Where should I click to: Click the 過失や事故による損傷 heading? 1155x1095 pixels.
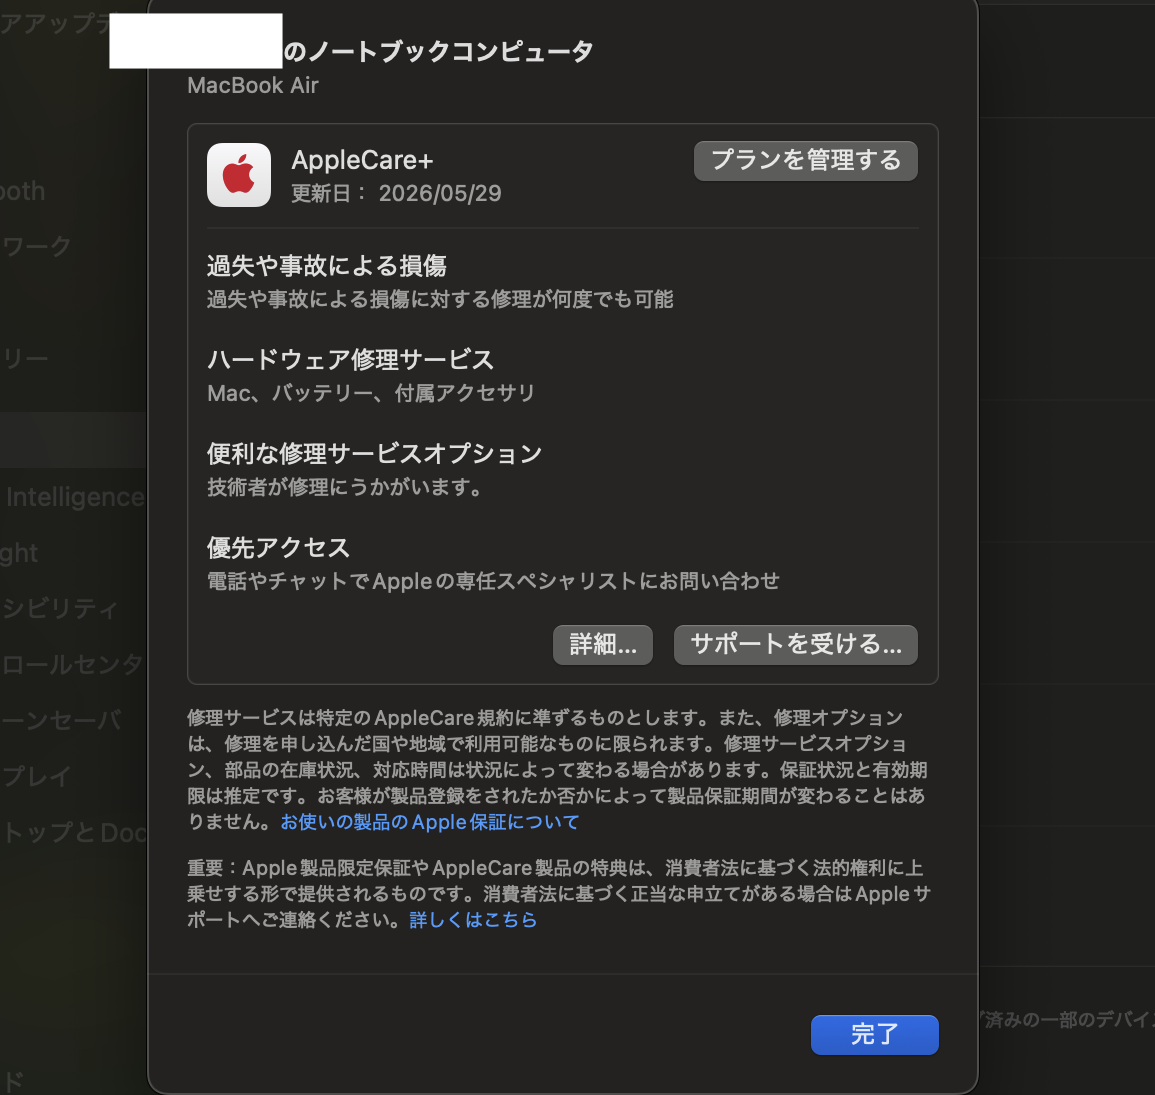point(326,266)
